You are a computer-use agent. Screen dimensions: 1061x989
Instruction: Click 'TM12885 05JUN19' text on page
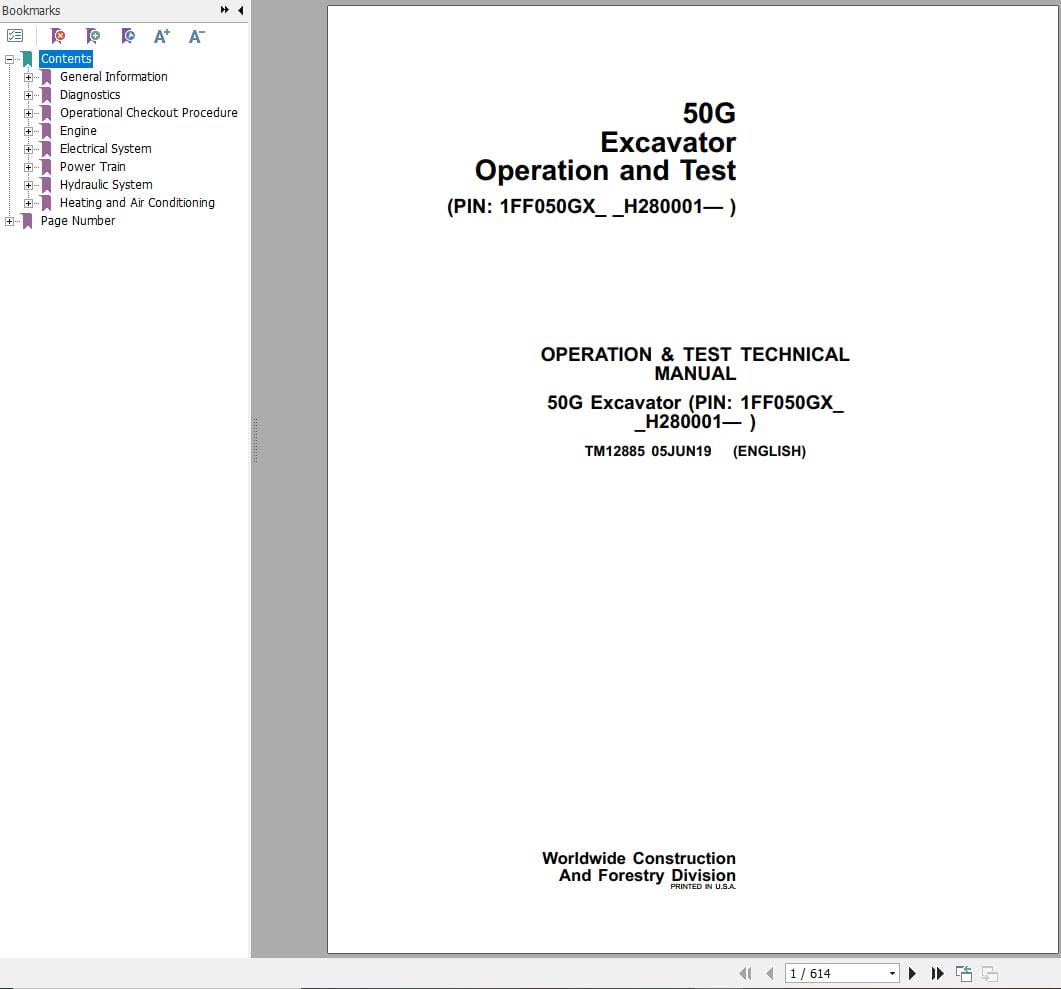(648, 451)
